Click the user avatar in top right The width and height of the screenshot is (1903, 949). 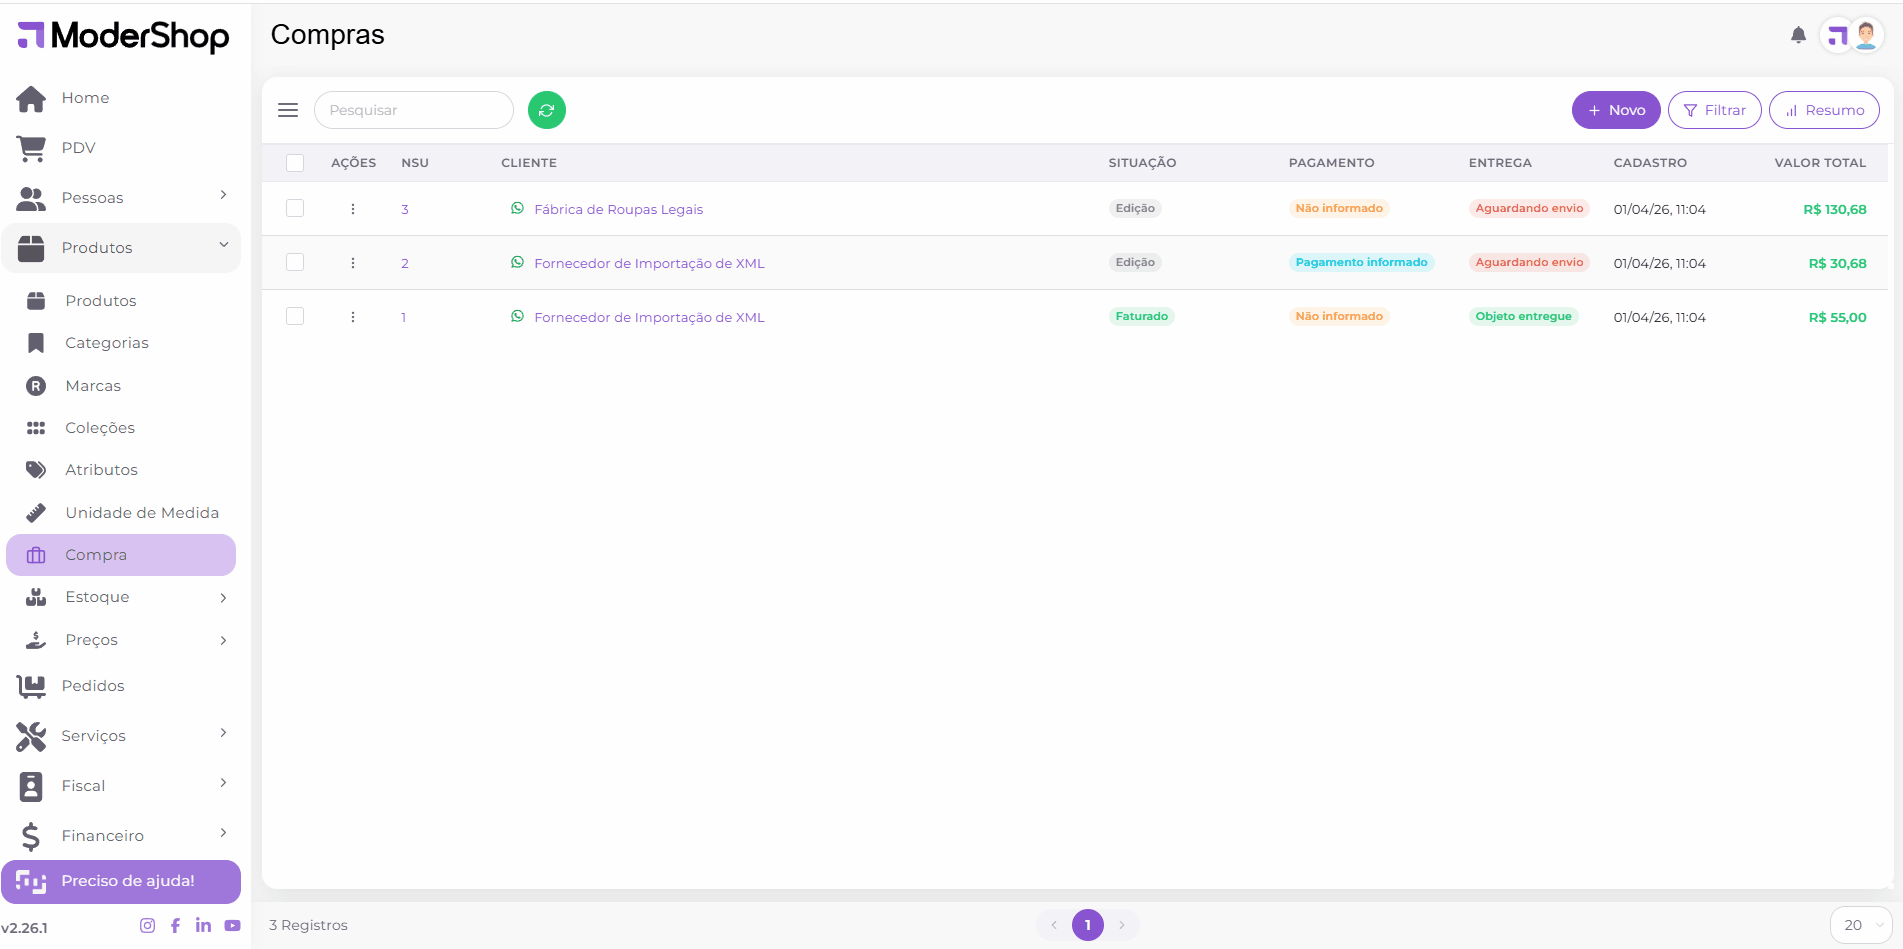(x=1865, y=36)
